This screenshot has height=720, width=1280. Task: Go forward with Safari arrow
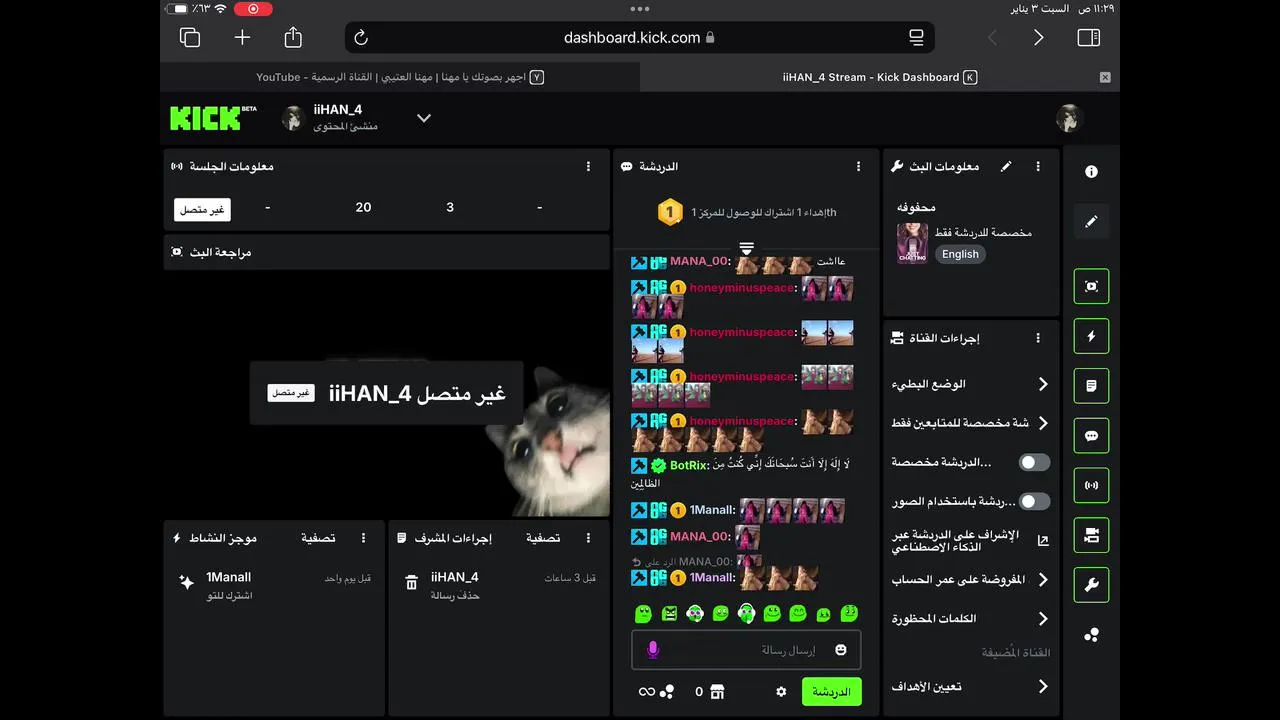[x=1038, y=37]
